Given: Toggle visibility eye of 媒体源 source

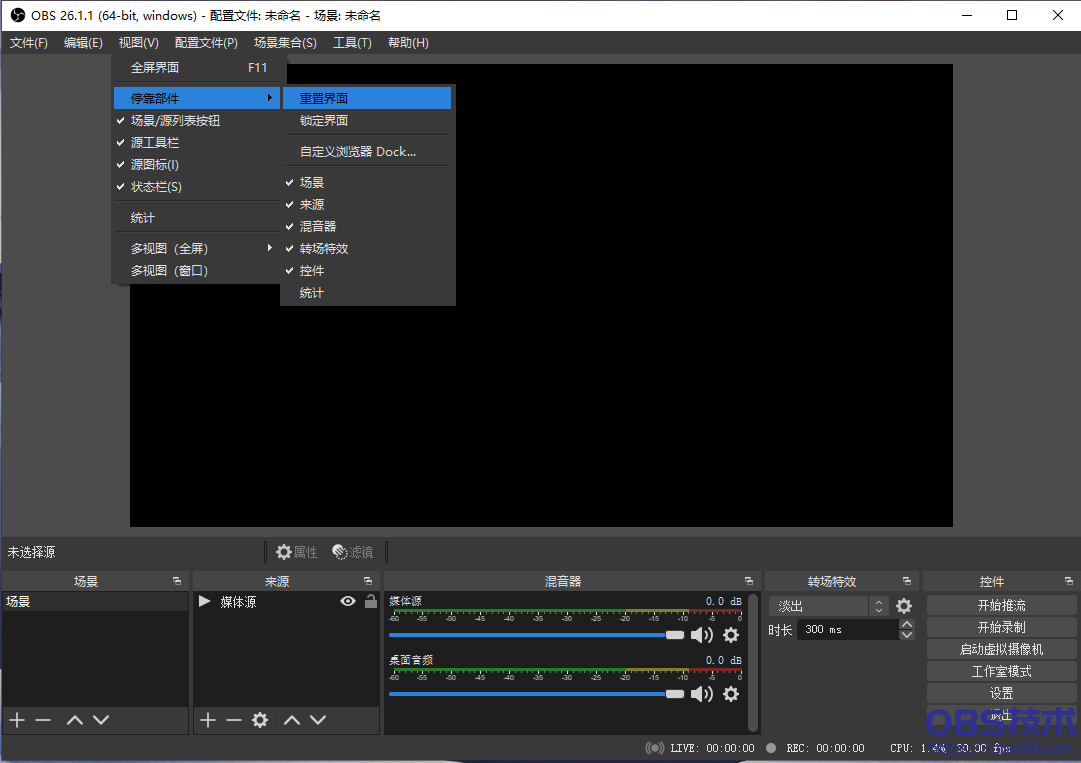Looking at the screenshot, I should pyautogui.click(x=348, y=601).
